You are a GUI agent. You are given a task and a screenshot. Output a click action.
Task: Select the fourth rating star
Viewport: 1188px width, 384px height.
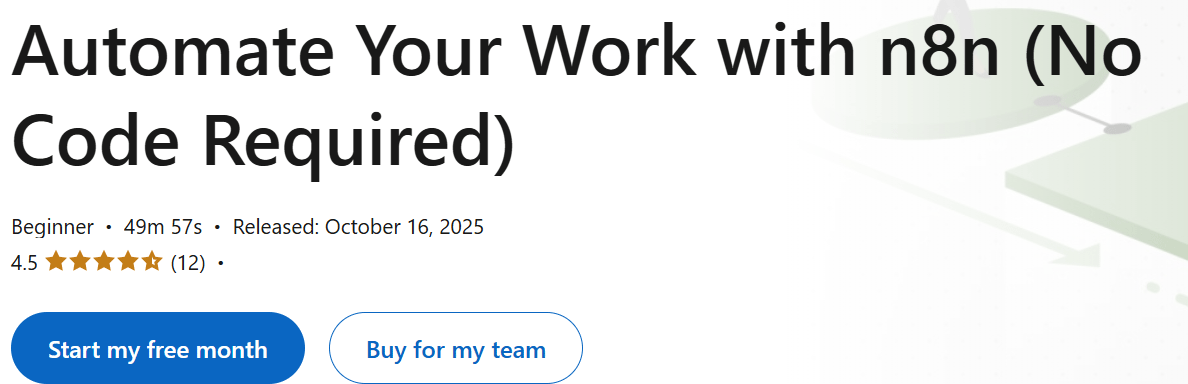click(127, 262)
